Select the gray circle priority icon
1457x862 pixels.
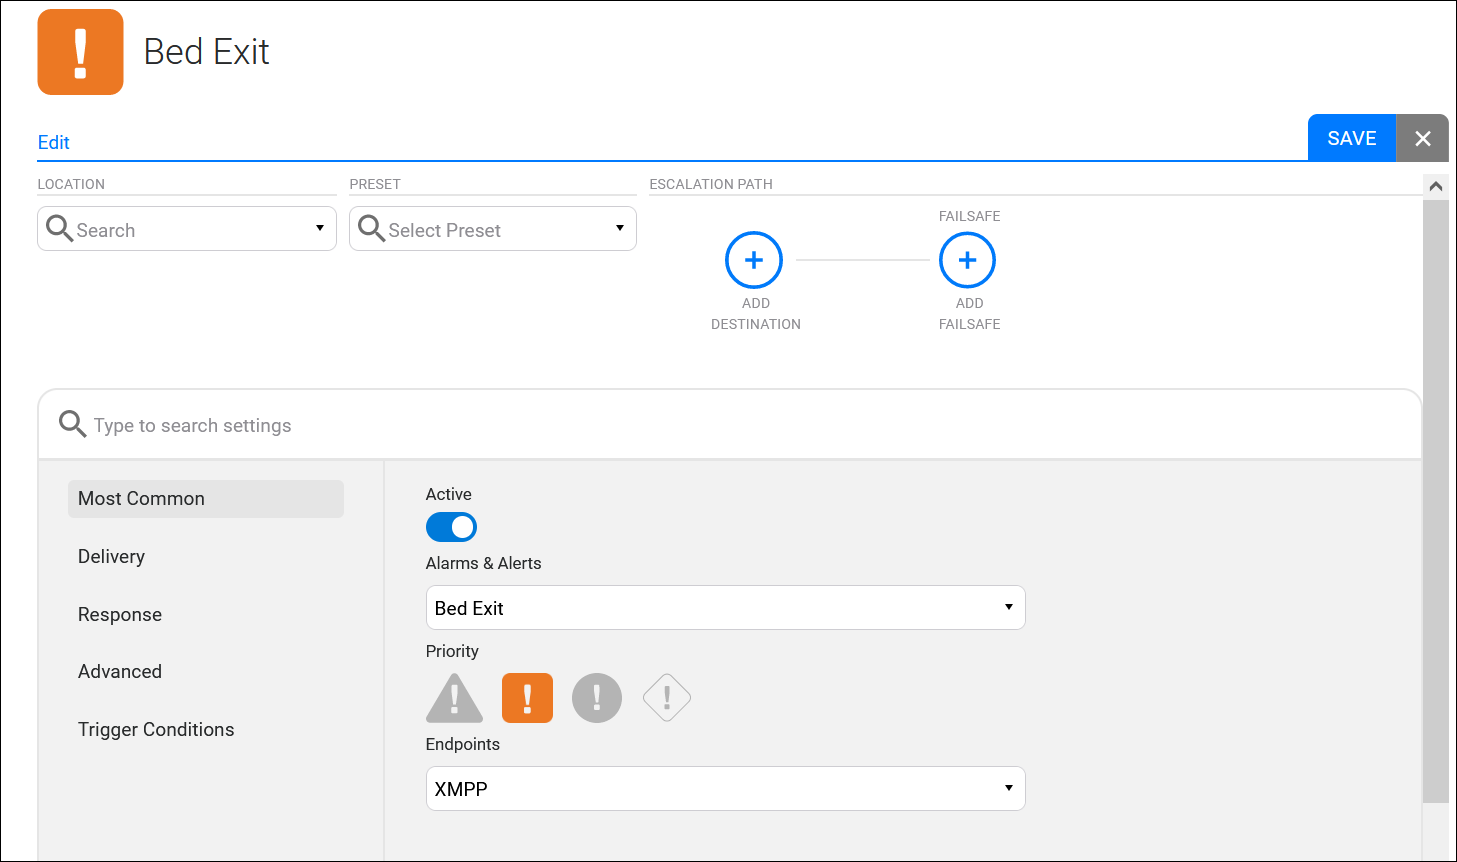pos(597,698)
